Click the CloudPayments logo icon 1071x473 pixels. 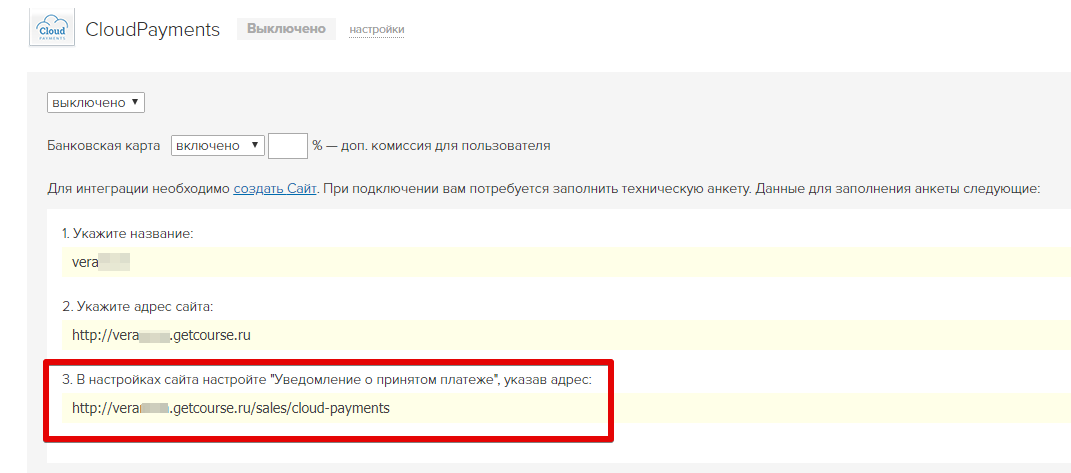pos(52,27)
